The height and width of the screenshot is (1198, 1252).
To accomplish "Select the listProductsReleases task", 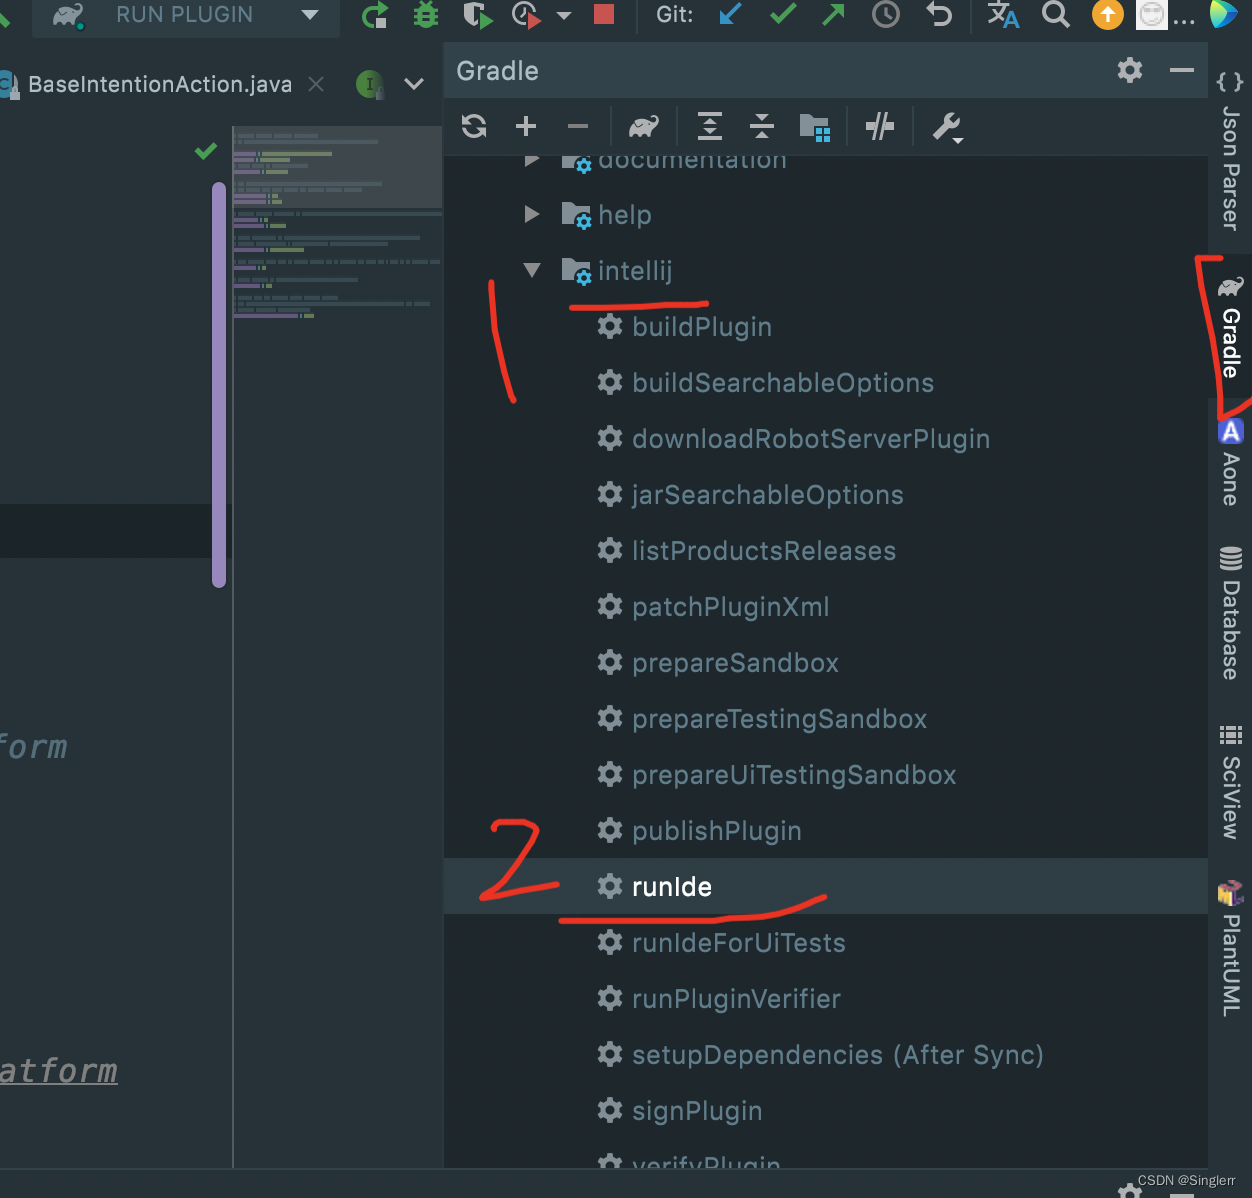I will tap(746, 551).
